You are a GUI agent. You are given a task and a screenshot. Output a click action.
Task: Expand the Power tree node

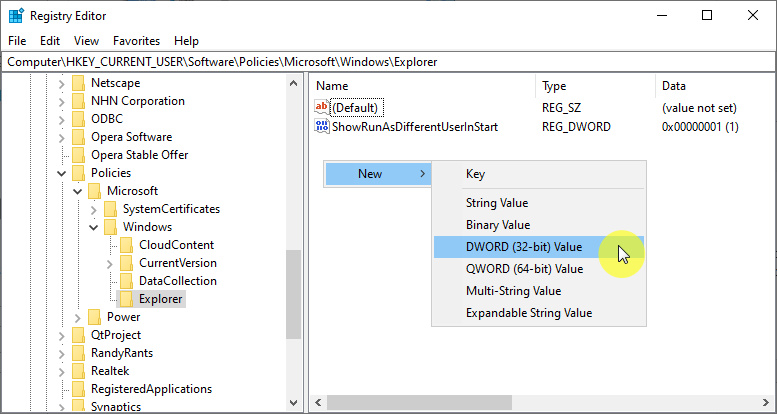pyautogui.click(x=77, y=317)
